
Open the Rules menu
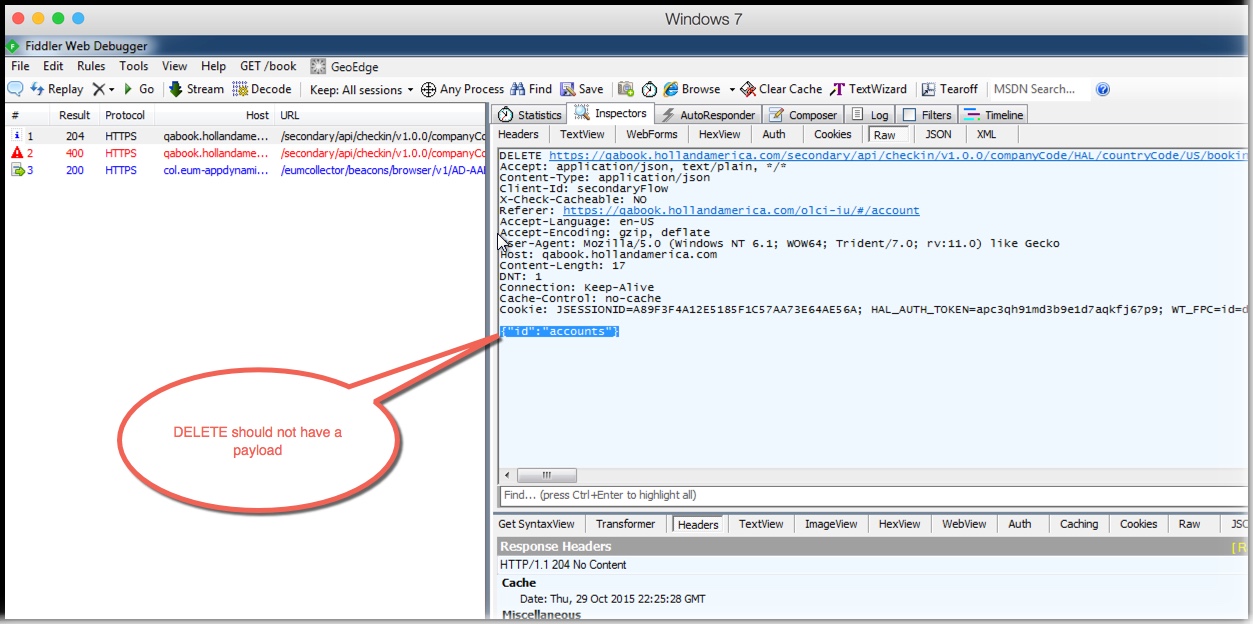click(x=91, y=66)
